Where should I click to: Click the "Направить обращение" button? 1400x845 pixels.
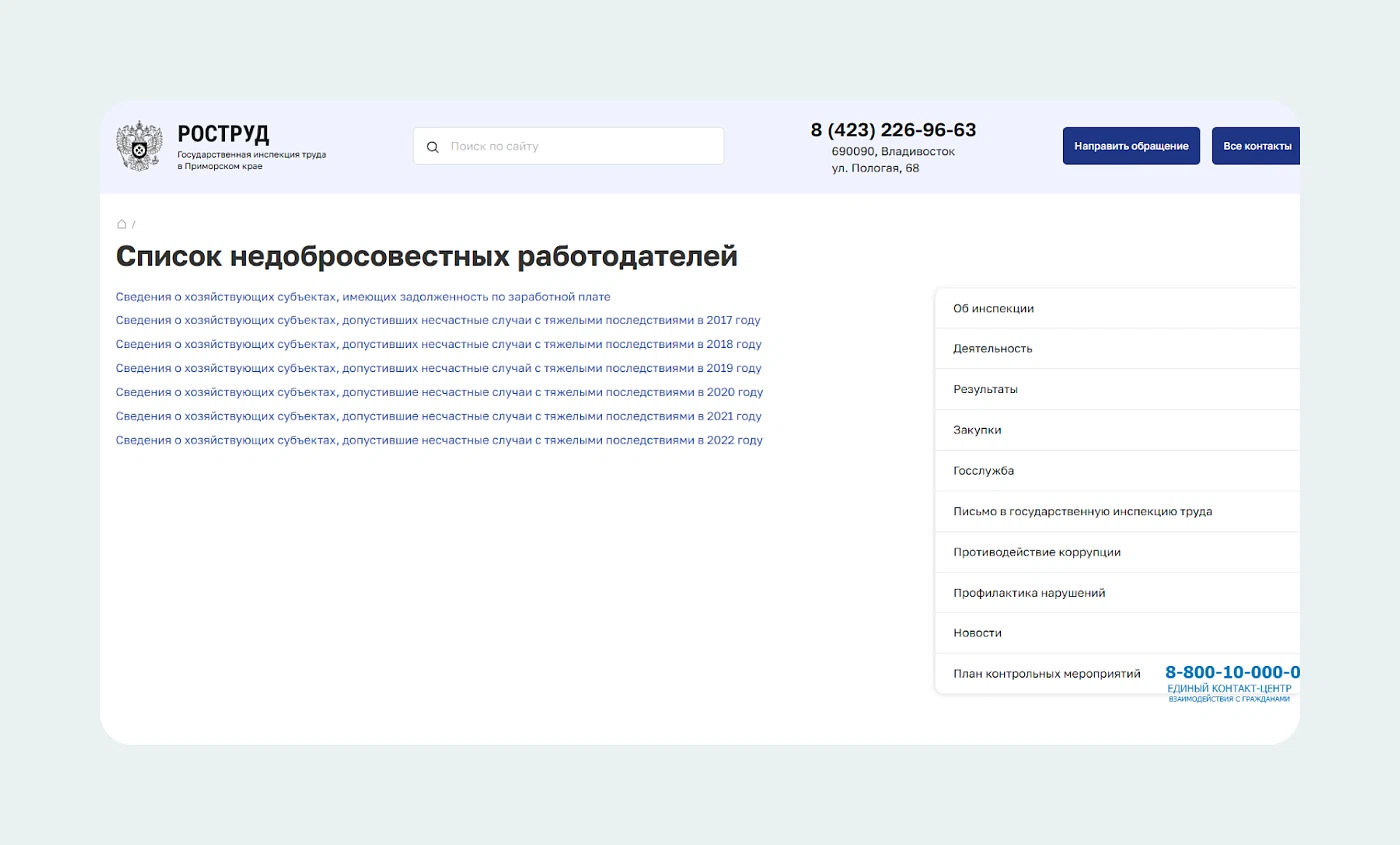(1131, 145)
